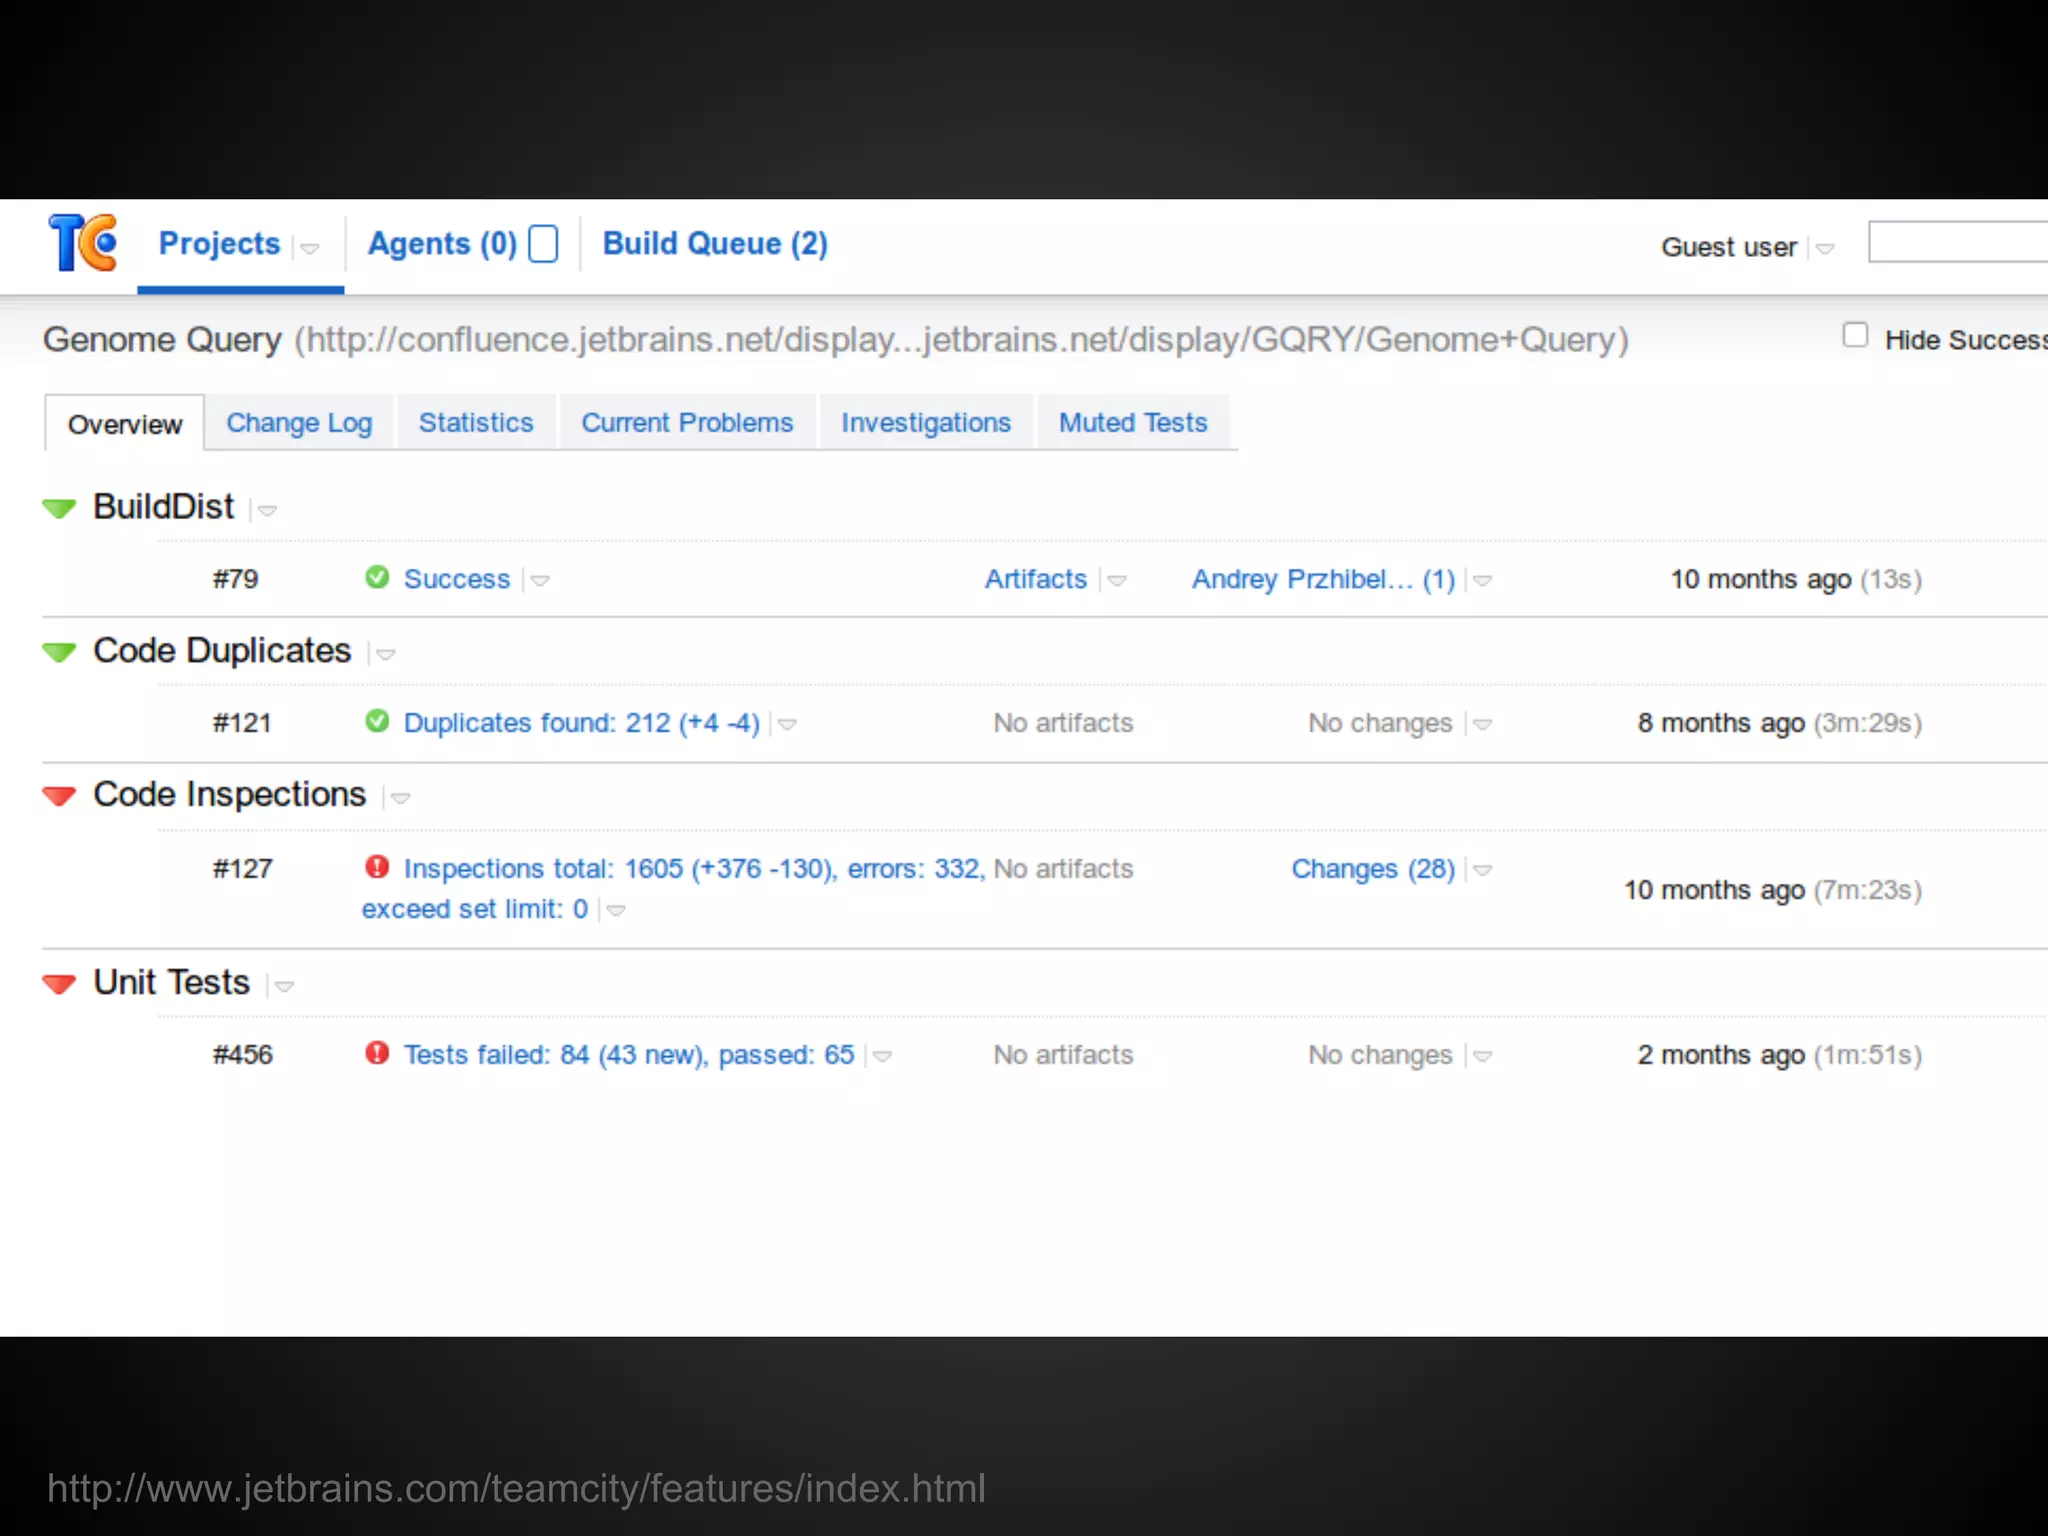The image size is (2048, 1536).
Task: Click green success icon for build #79
Action: point(377,577)
